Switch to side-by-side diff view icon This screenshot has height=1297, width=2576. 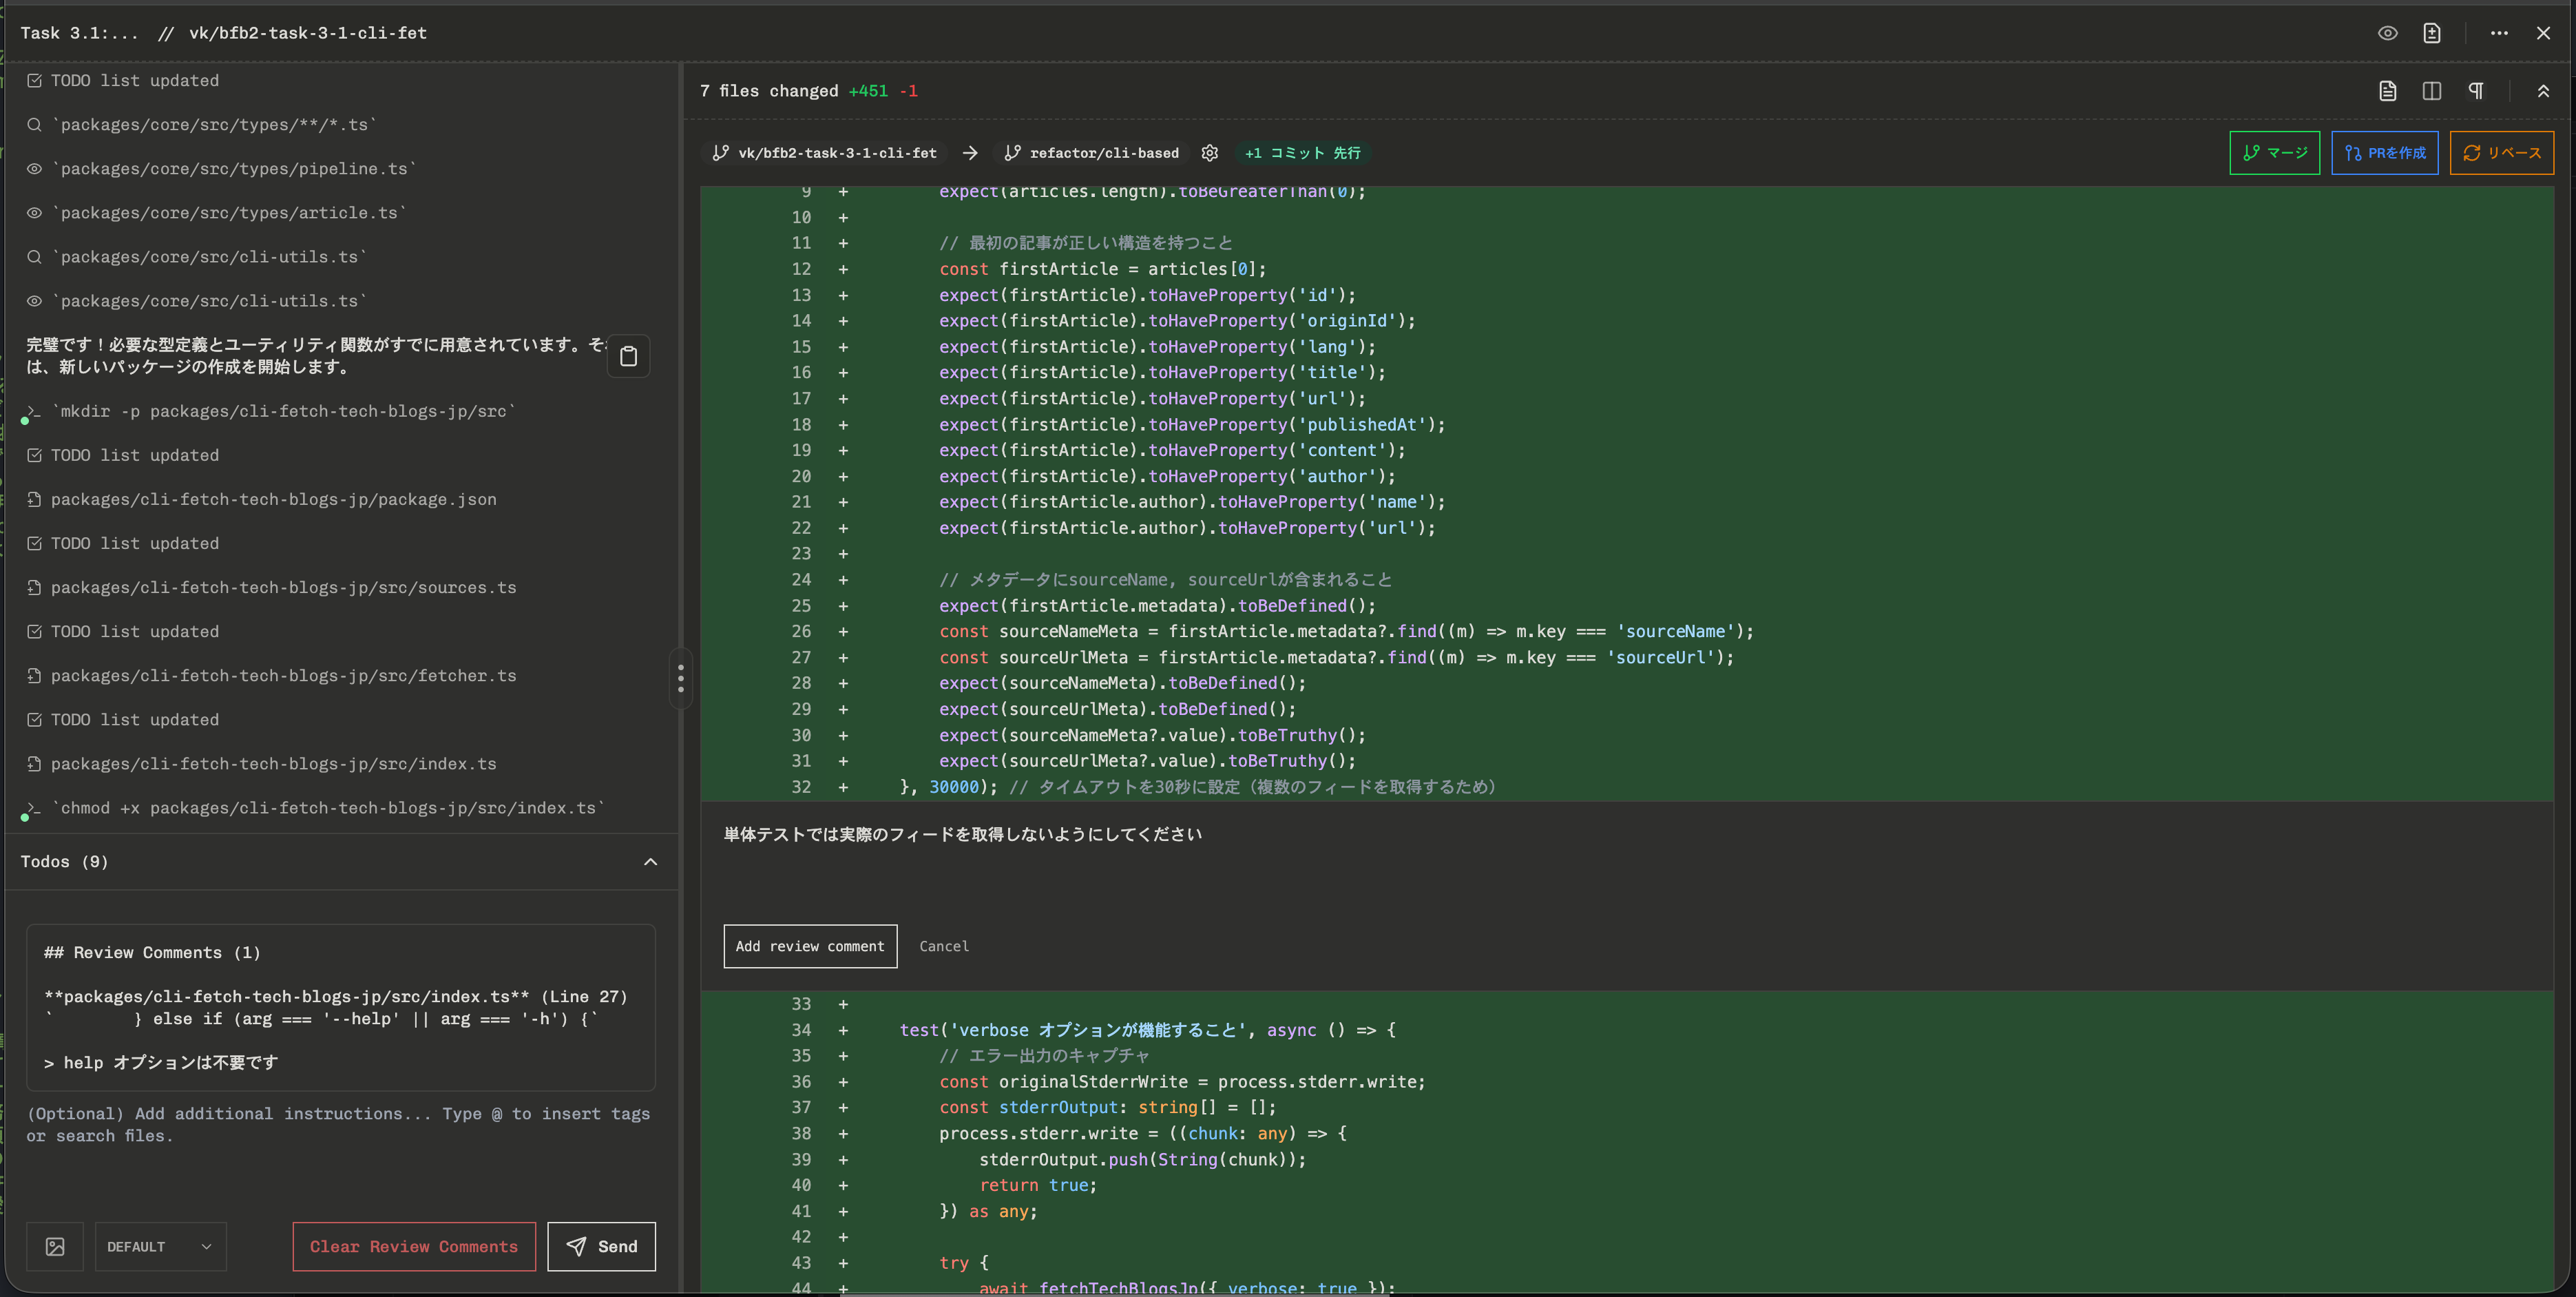(x=2431, y=91)
